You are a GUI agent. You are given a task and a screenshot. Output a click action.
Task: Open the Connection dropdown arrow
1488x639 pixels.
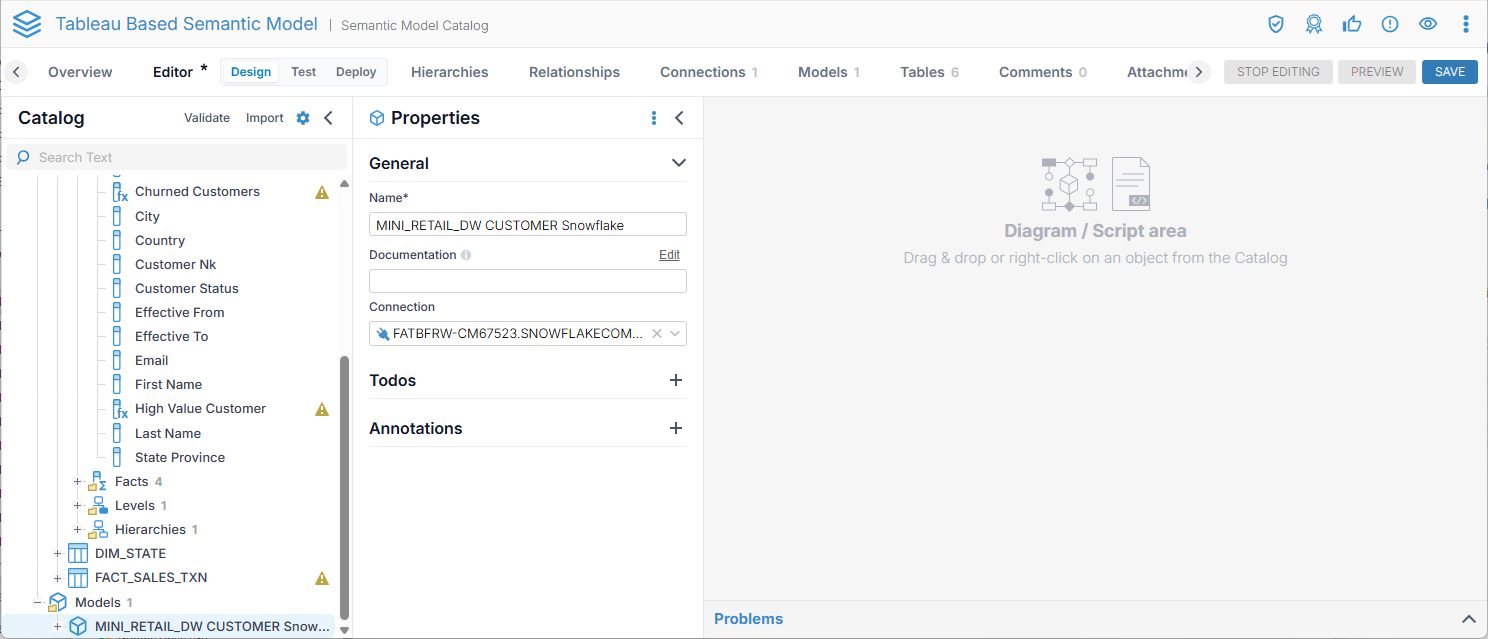click(675, 334)
